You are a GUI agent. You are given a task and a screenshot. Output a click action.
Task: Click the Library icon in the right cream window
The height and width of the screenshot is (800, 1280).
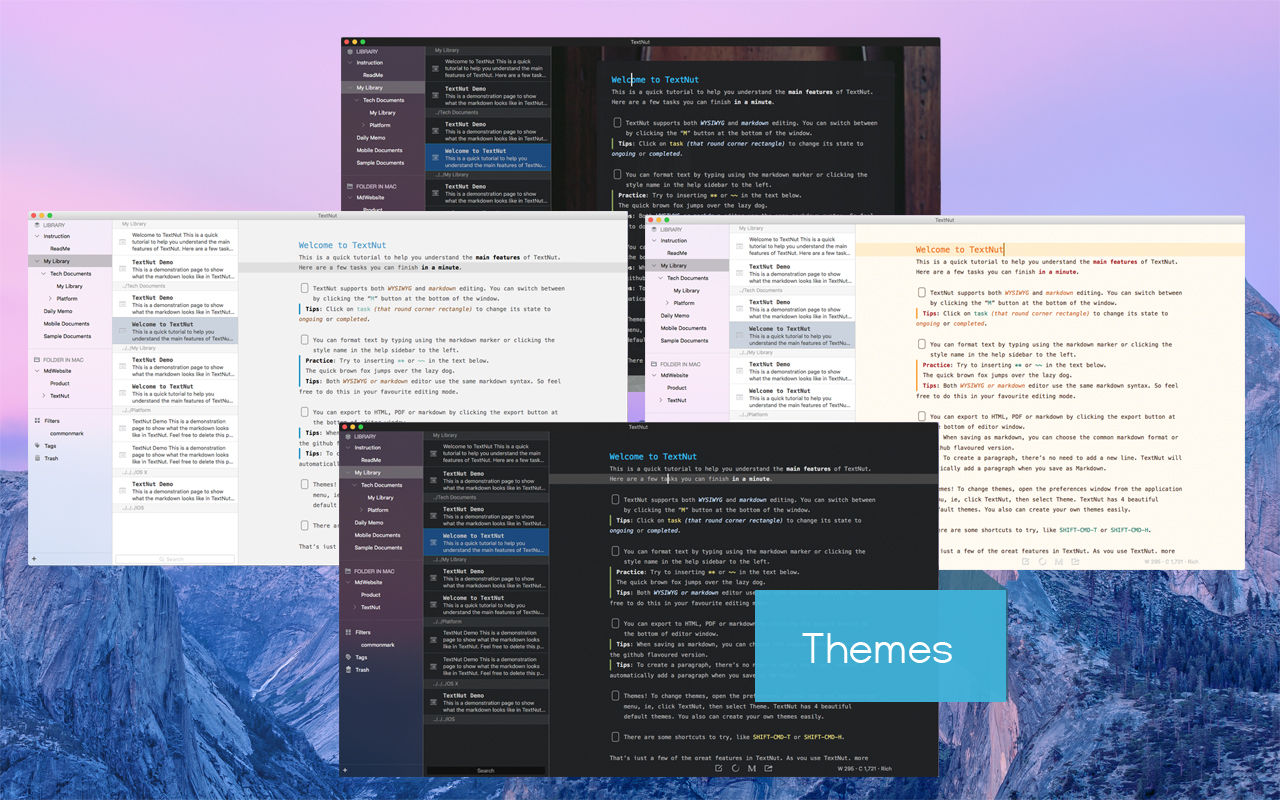[654, 229]
